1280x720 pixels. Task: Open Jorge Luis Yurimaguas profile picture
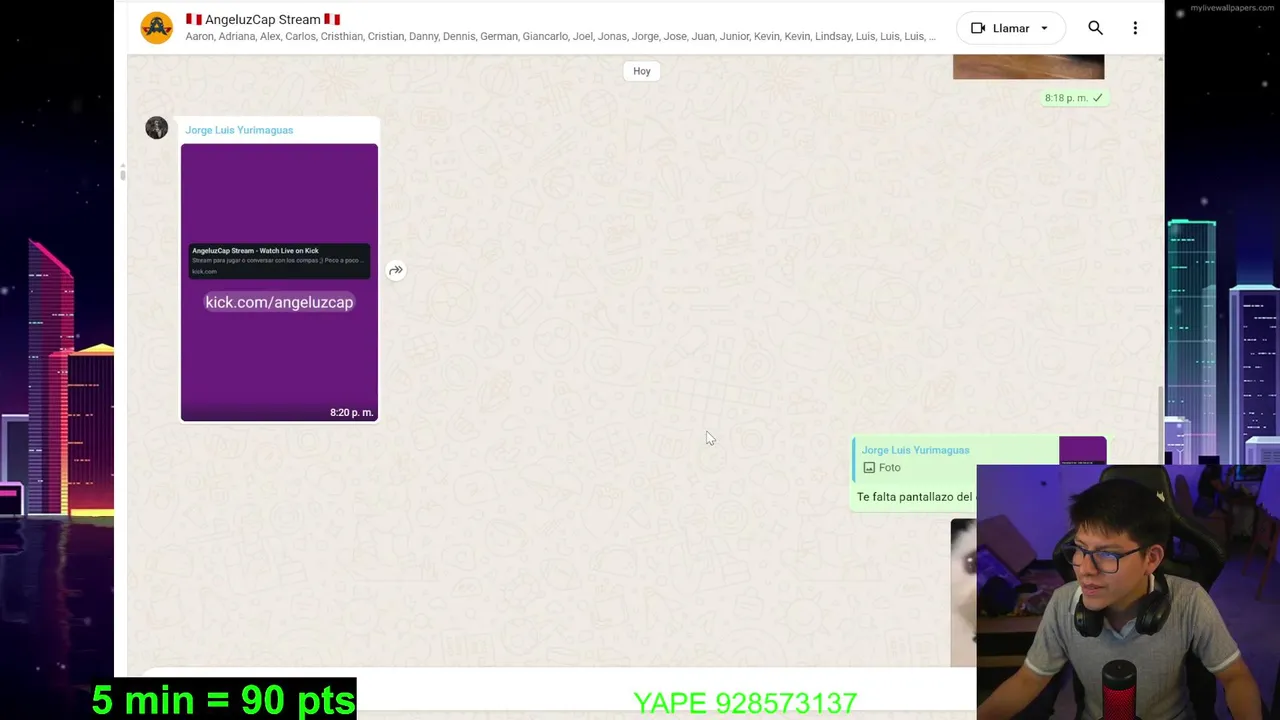coord(157,128)
